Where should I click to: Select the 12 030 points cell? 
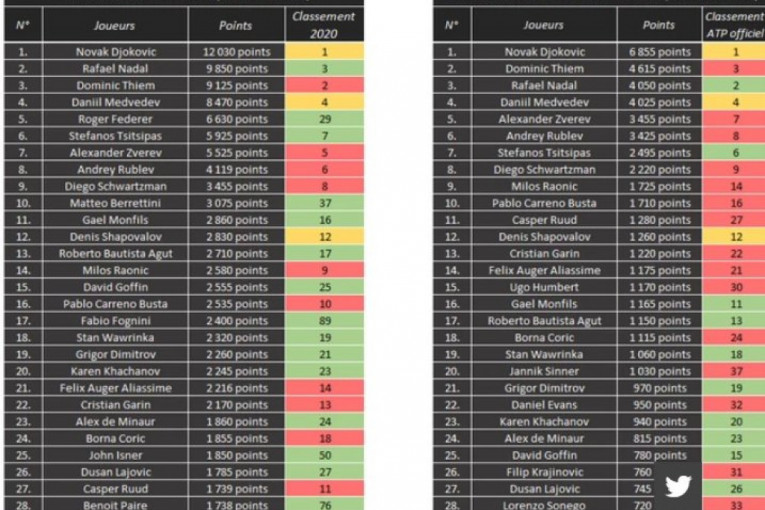[236, 51]
